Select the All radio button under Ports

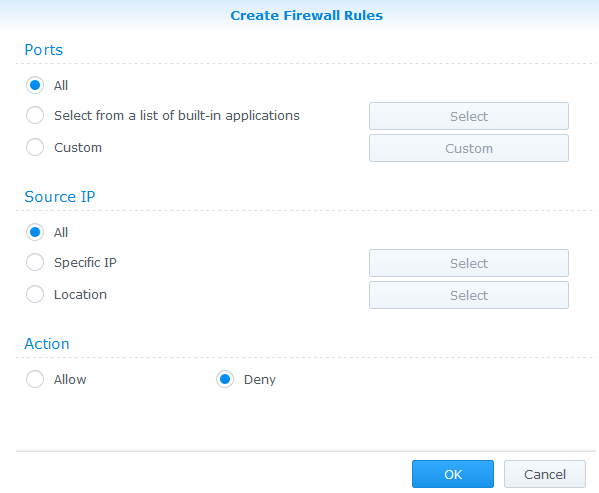35,85
